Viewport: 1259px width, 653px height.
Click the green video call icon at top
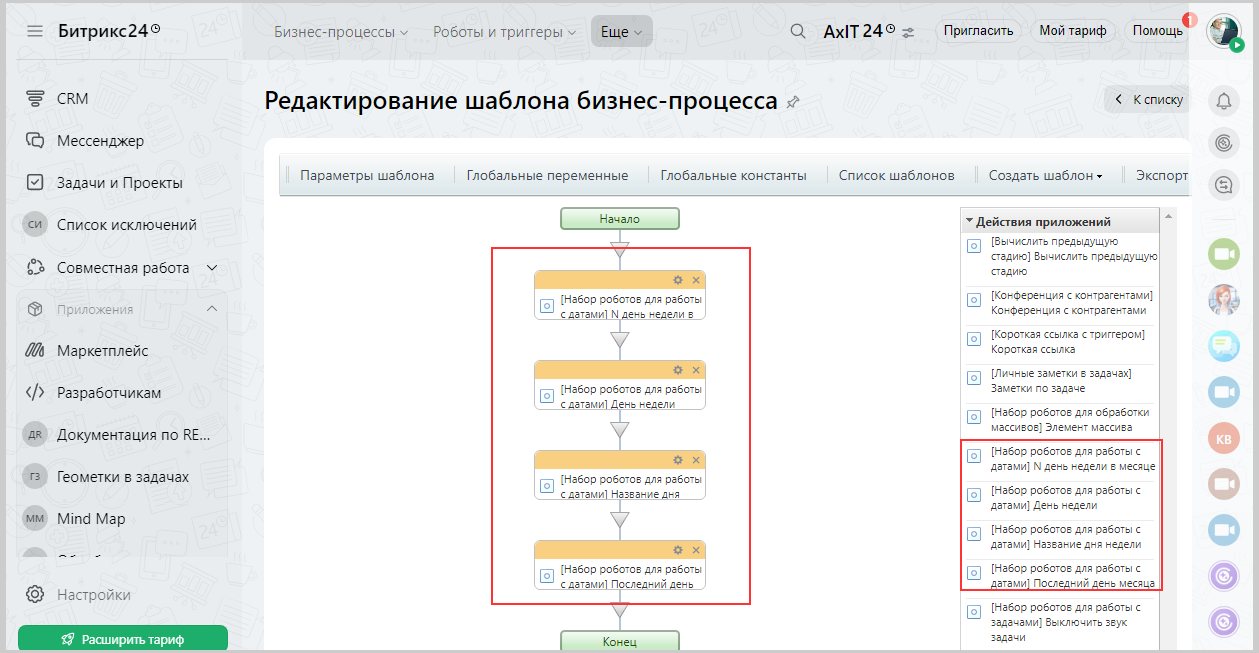coord(1223,254)
